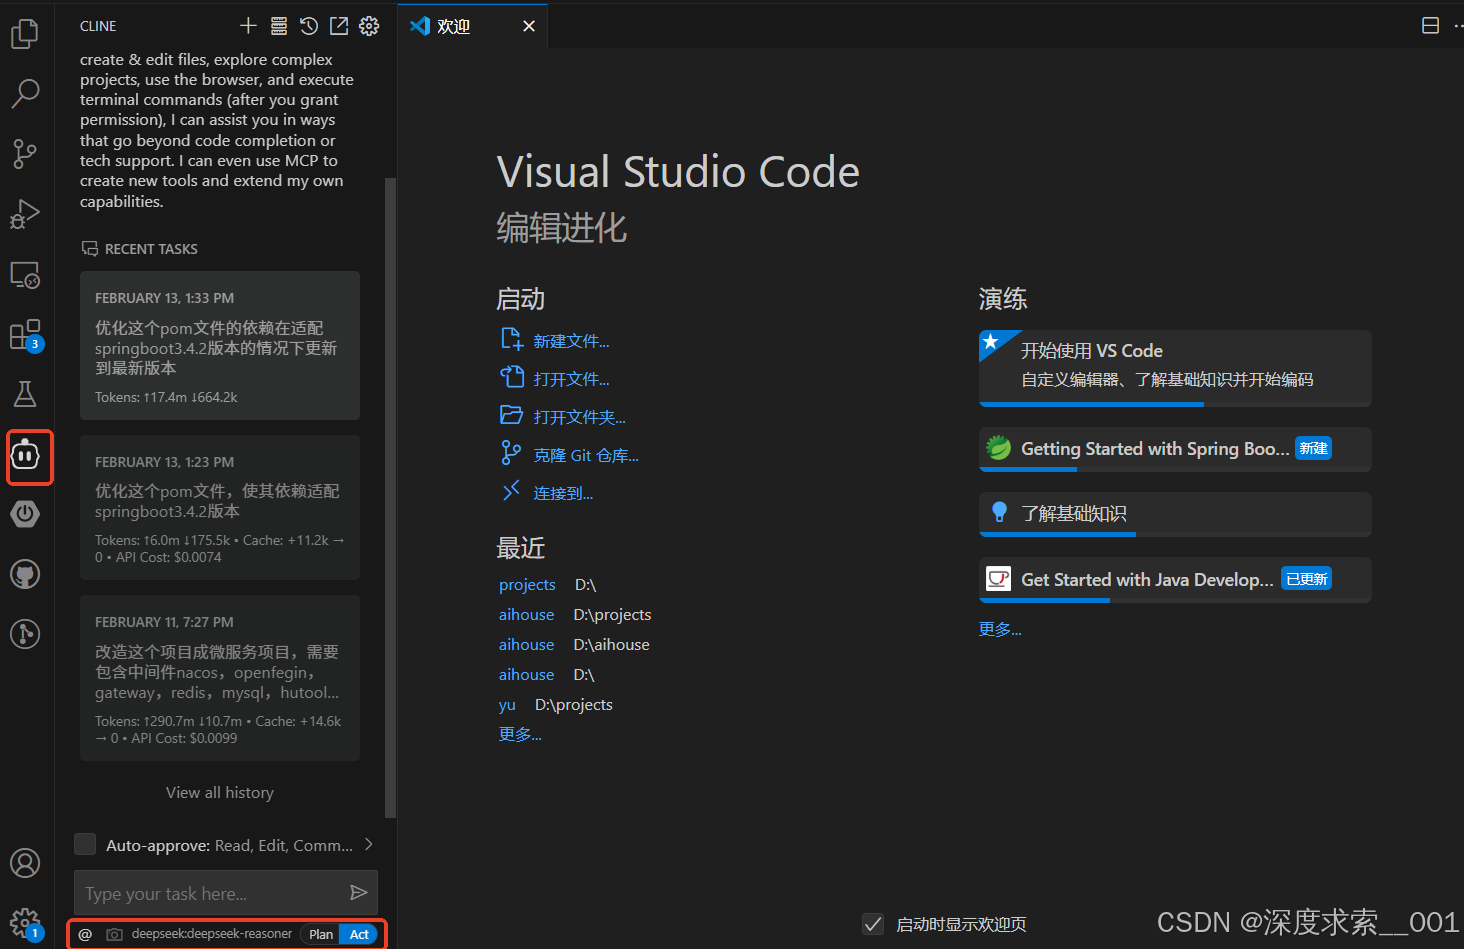Open the GitHub icon in activity bar
Image resolution: width=1464 pixels, height=949 pixels.
click(25, 574)
